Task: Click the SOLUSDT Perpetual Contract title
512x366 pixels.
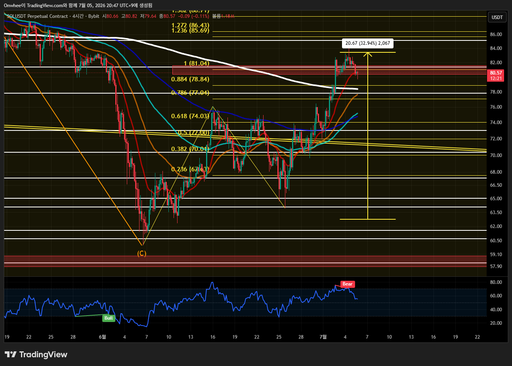Action: (37, 16)
